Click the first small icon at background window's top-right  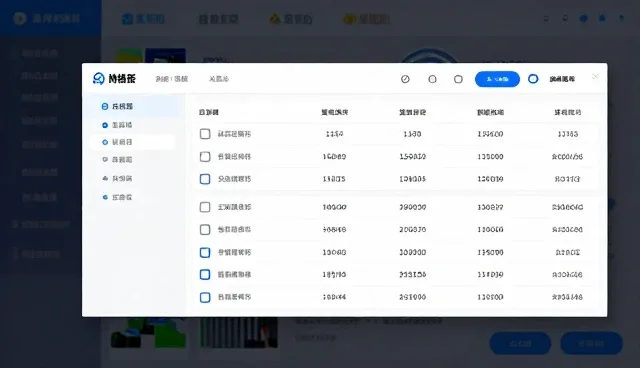tap(546, 19)
